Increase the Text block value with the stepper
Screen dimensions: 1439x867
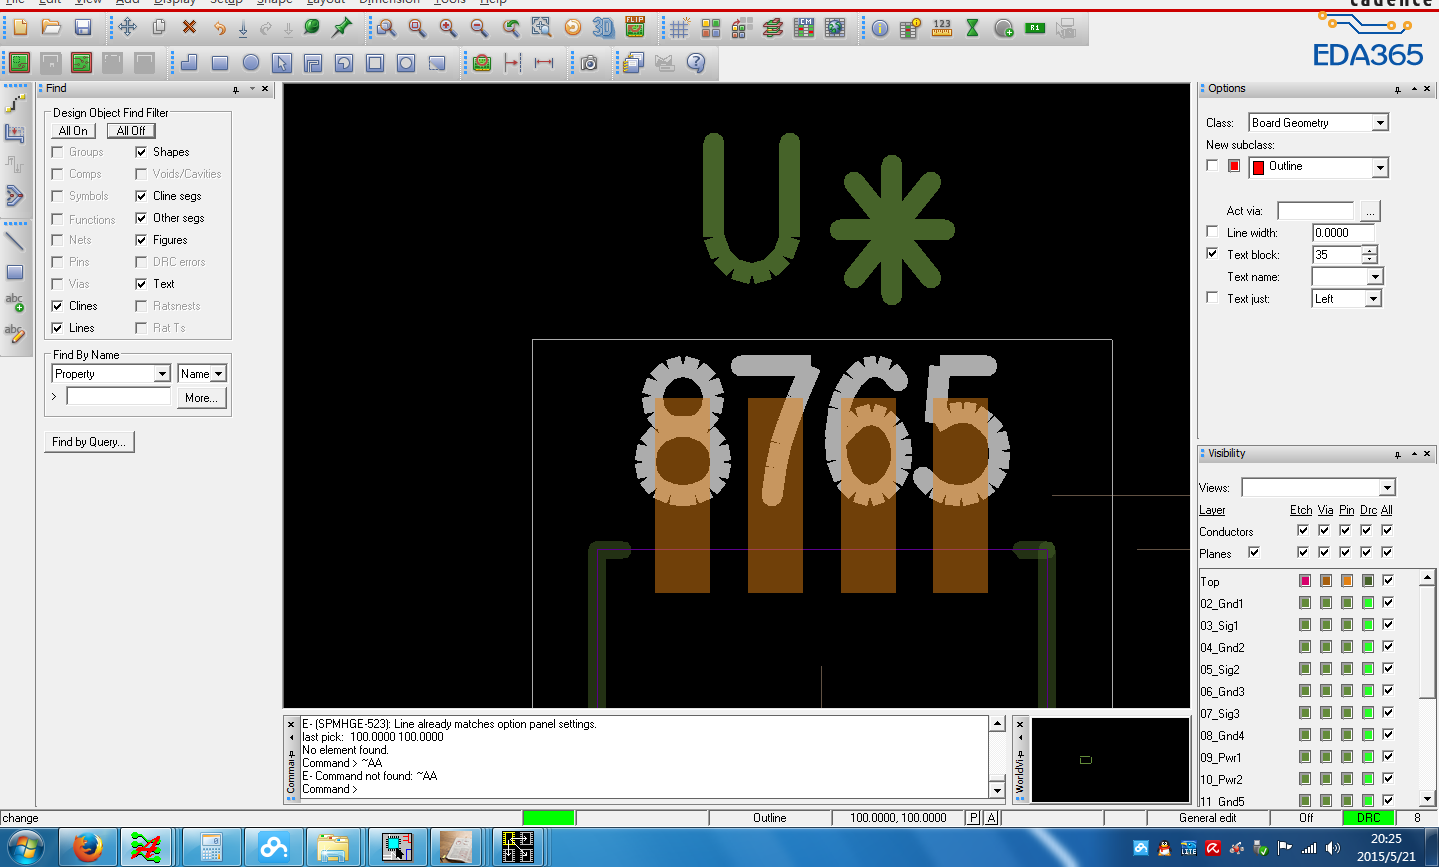(x=1369, y=250)
